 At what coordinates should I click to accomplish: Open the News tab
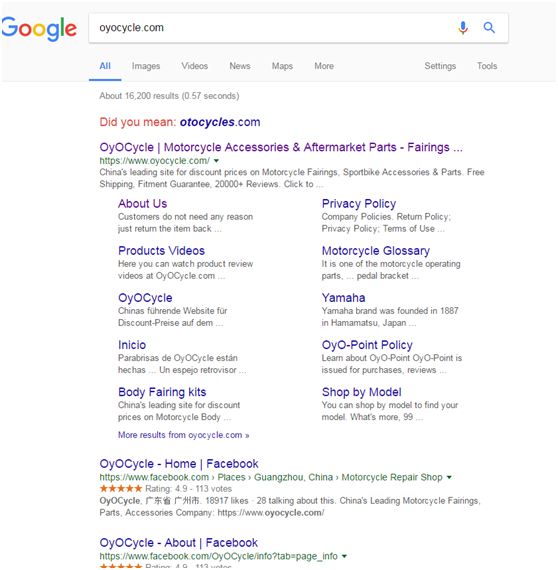(240, 66)
